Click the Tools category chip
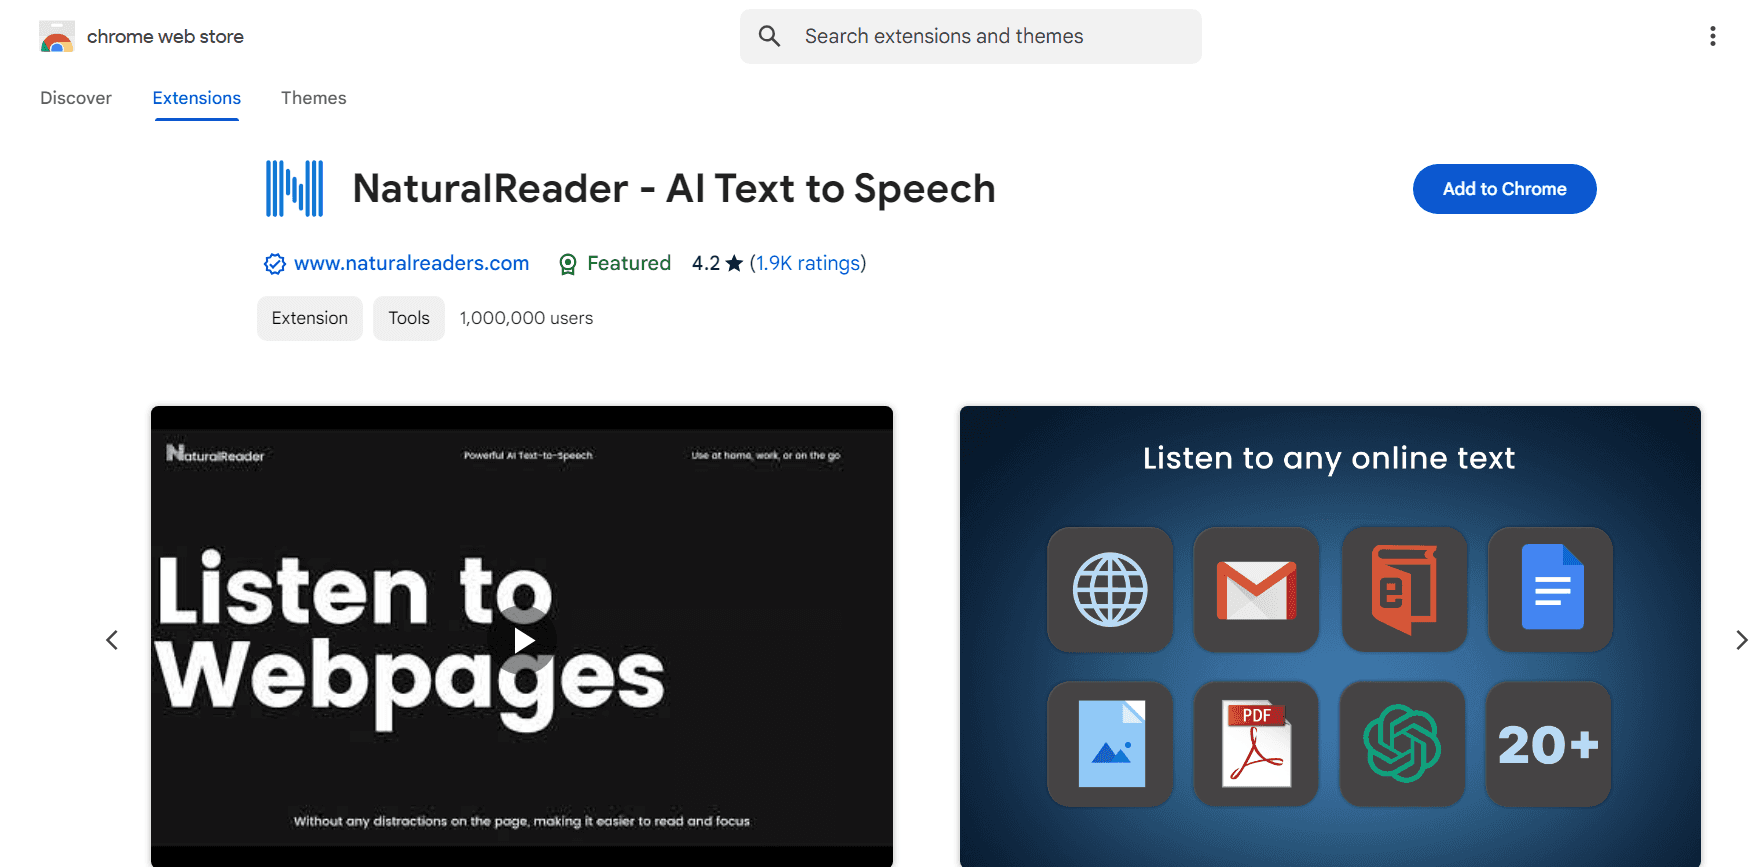This screenshot has width=1760, height=867. coord(409,318)
